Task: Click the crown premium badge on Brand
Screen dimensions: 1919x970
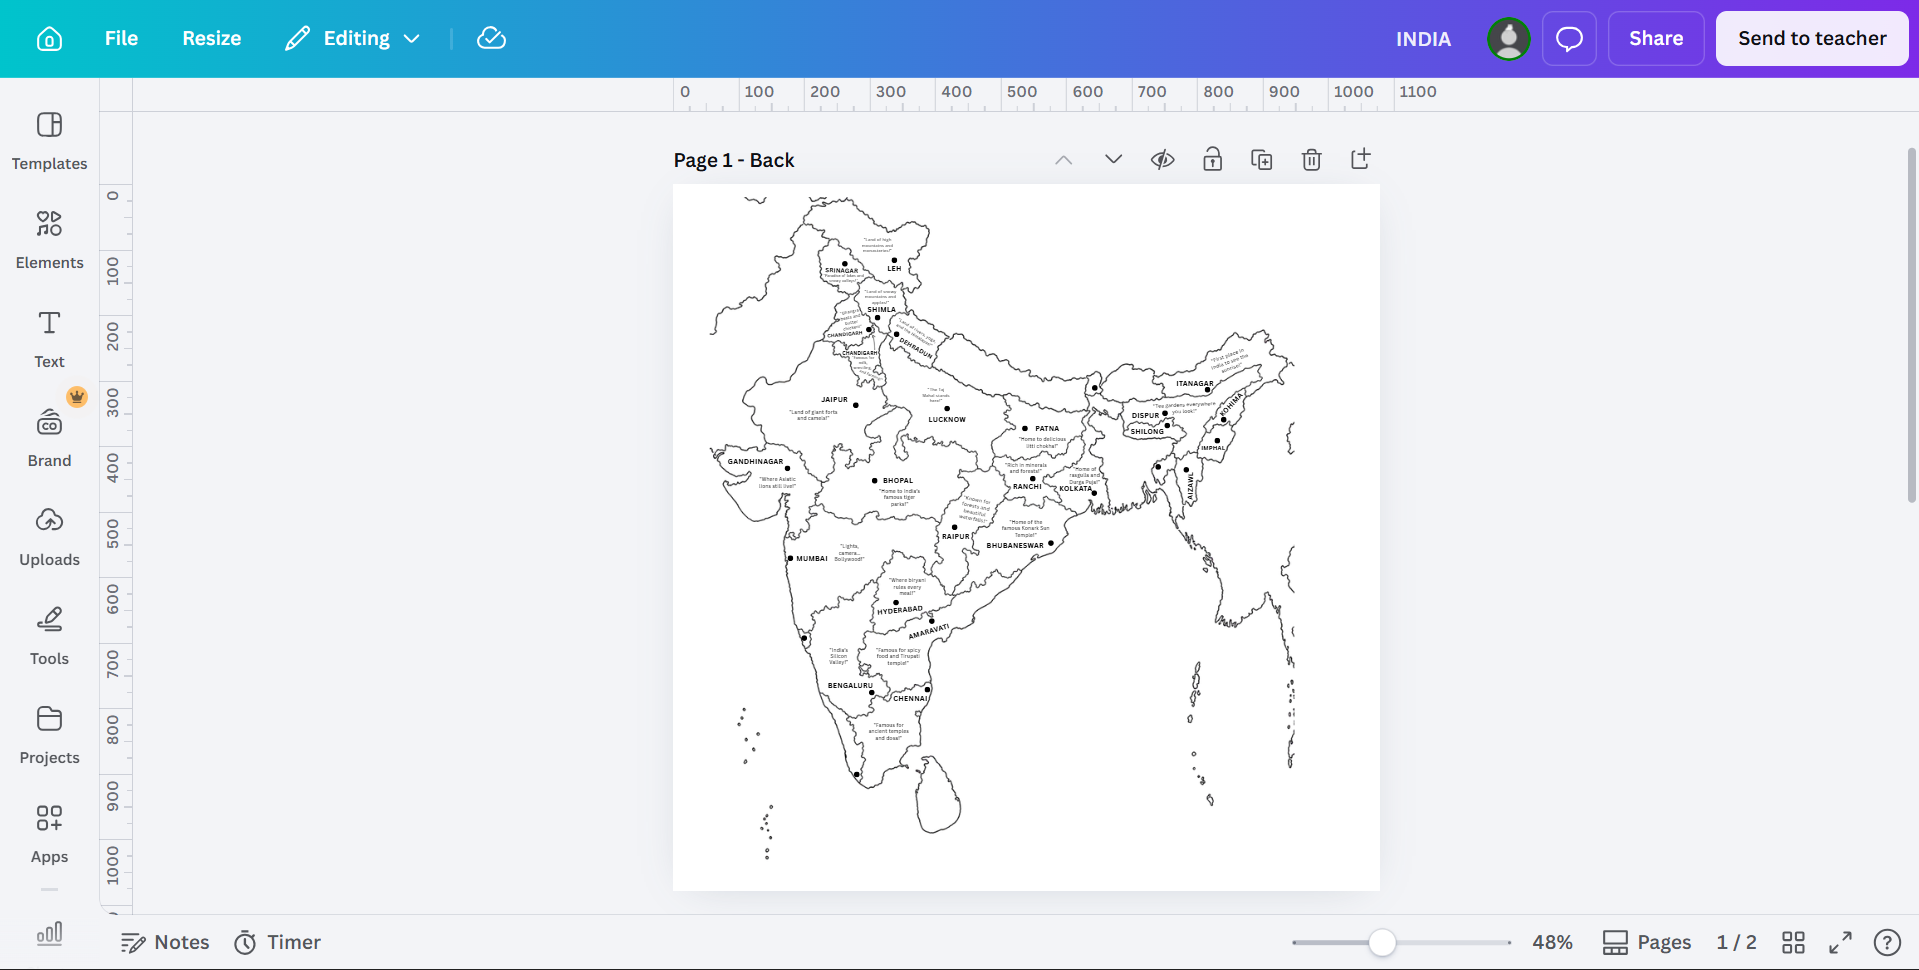Action: click(77, 397)
